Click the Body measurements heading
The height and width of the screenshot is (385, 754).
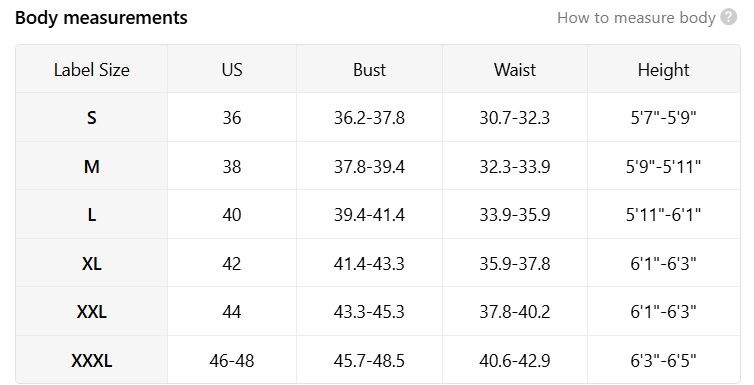tap(101, 18)
